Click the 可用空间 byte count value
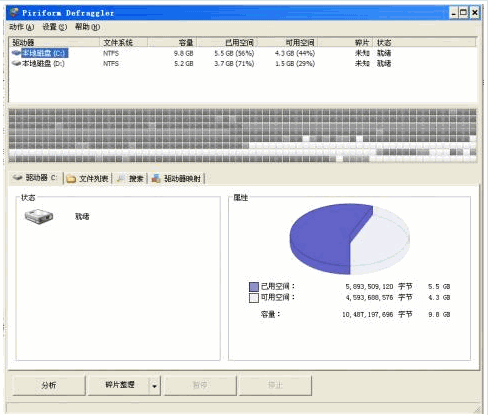Viewport: 488px width, 415px height. click(x=369, y=298)
